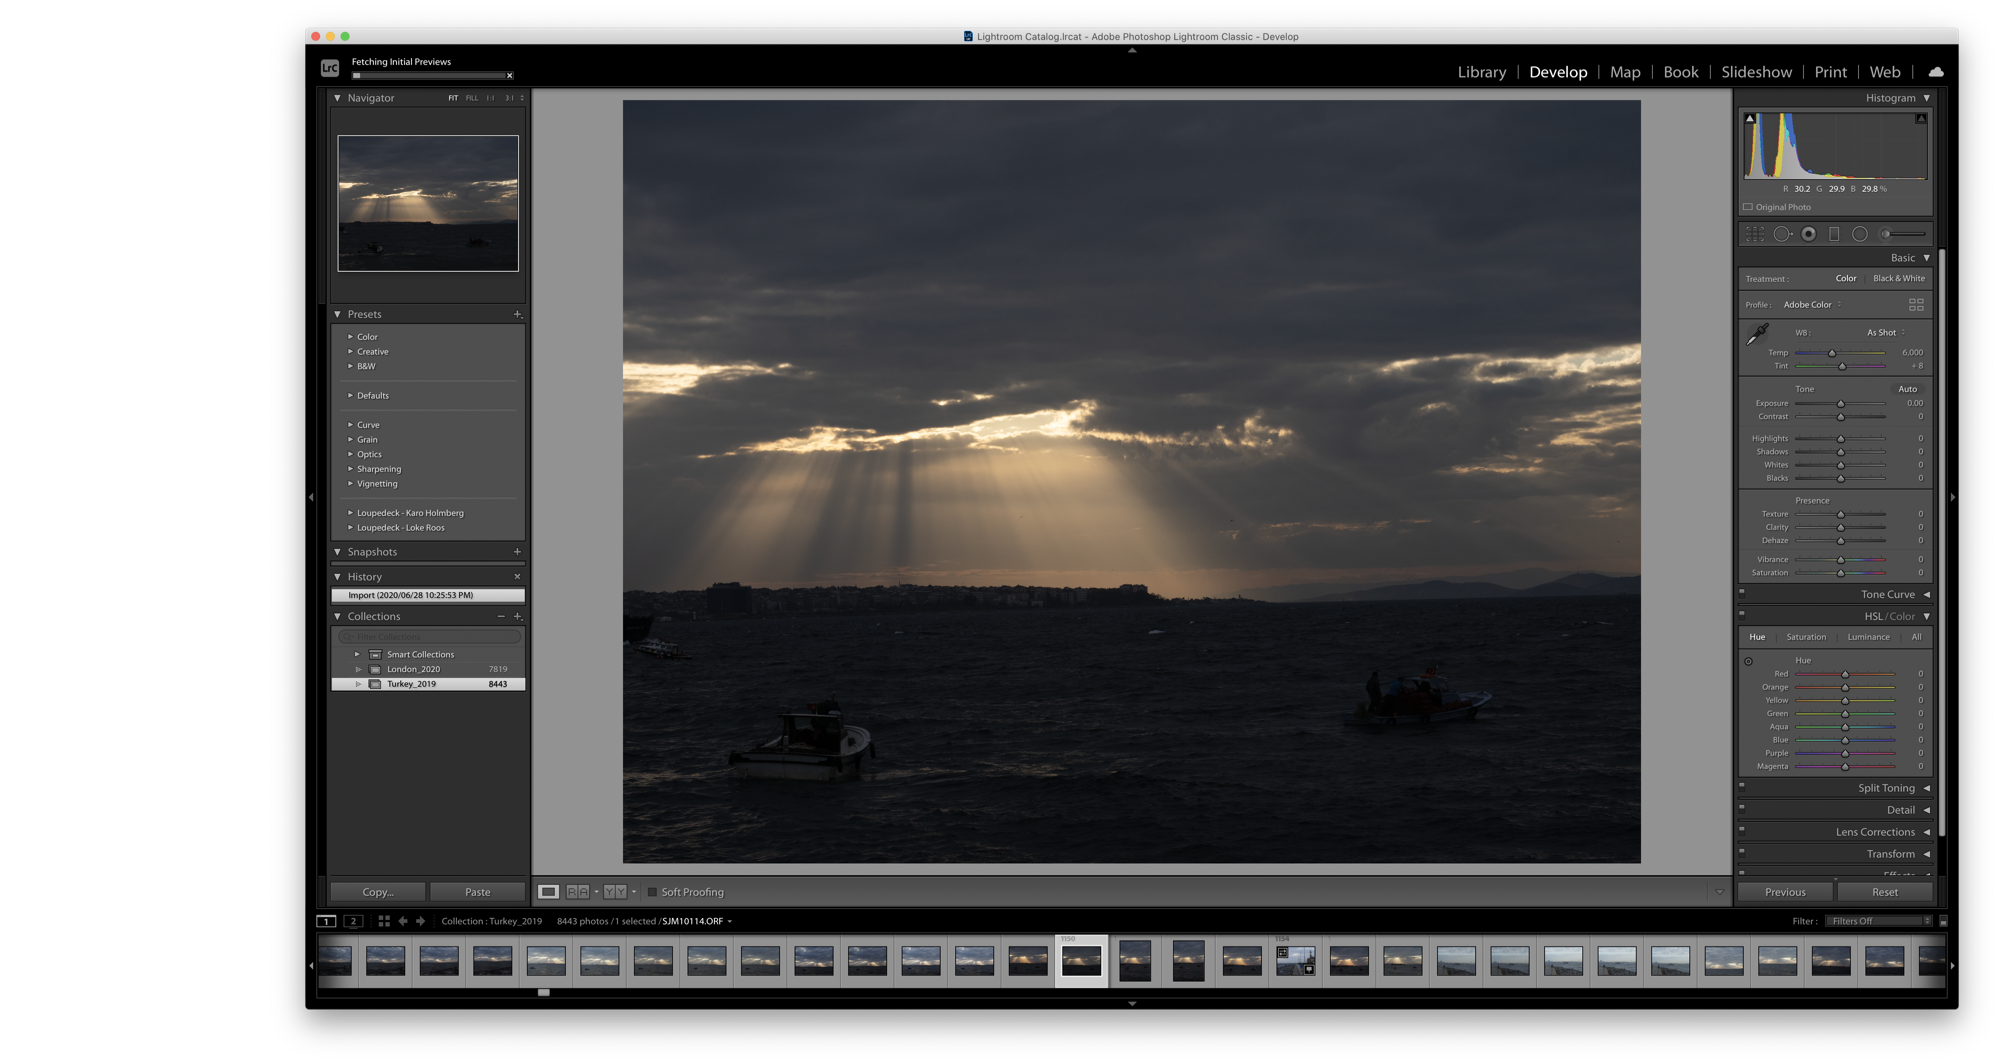The image size is (2000, 1064).
Task: Expand the Tone Curve panel
Action: (1927, 595)
